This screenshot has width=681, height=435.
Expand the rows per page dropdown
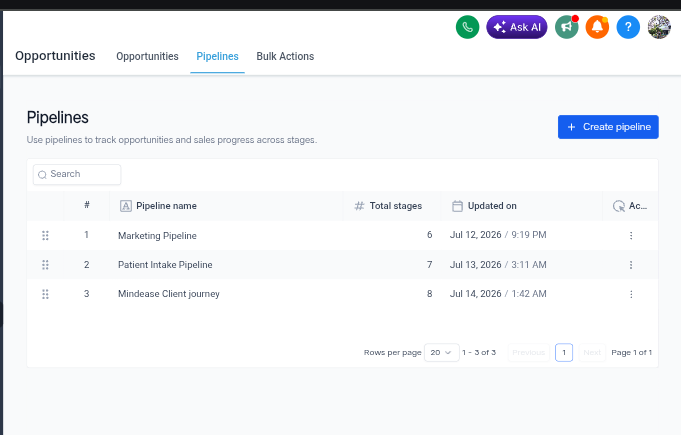pos(441,353)
